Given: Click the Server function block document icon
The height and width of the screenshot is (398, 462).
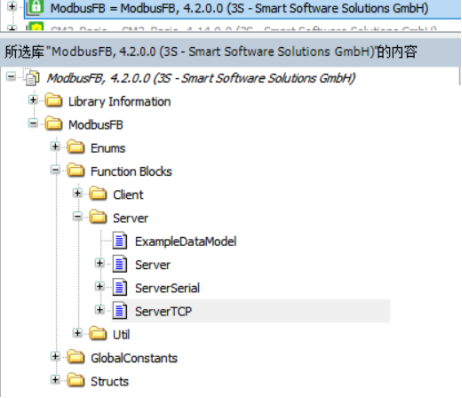Looking at the screenshot, I should [x=120, y=264].
